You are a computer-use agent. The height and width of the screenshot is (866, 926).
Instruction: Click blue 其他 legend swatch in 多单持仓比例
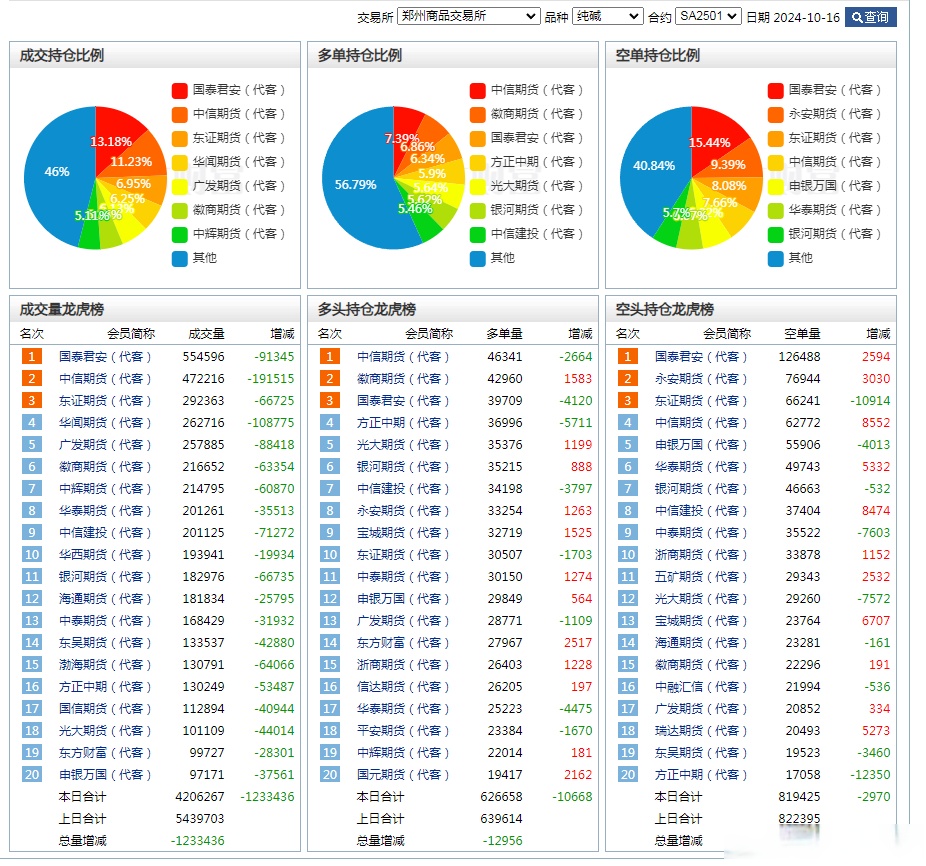click(x=478, y=258)
